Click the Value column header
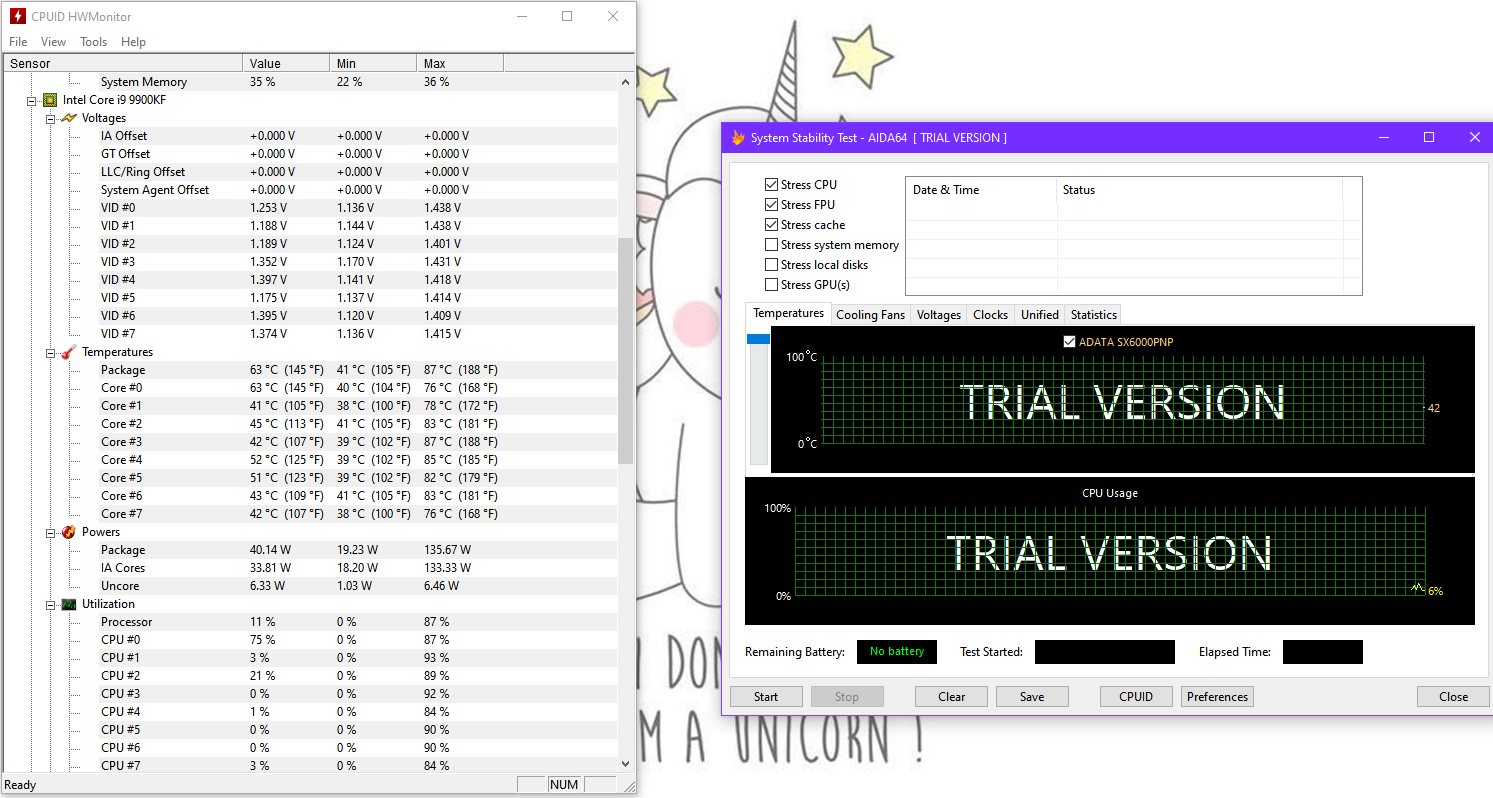This screenshot has width=1493, height=798. pos(286,64)
